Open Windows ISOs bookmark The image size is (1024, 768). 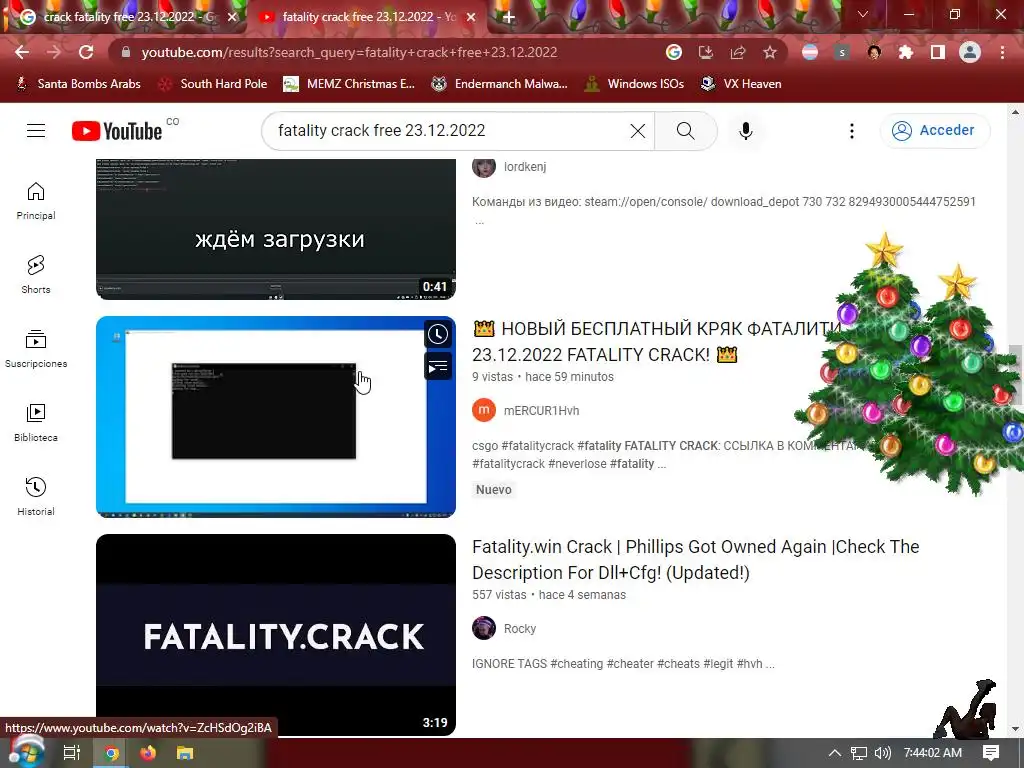pyautogui.click(x=634, y=84)
